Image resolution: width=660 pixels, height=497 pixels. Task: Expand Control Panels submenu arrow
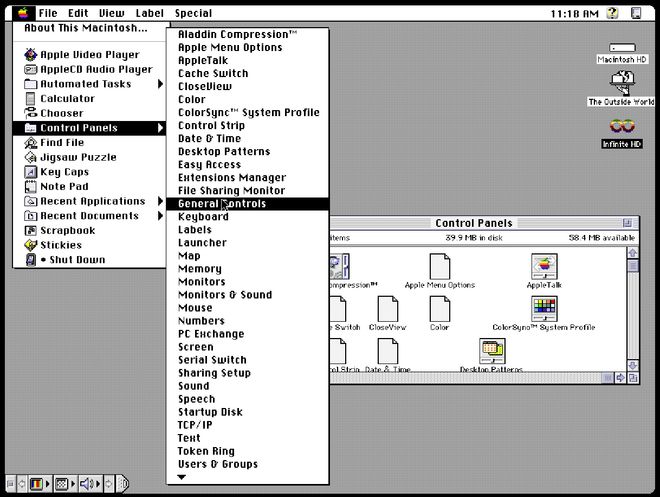point(160,128)
